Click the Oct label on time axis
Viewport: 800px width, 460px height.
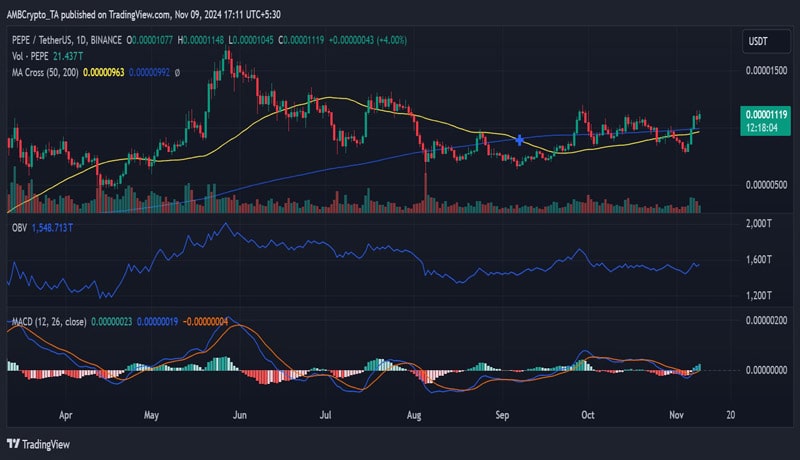588,415
